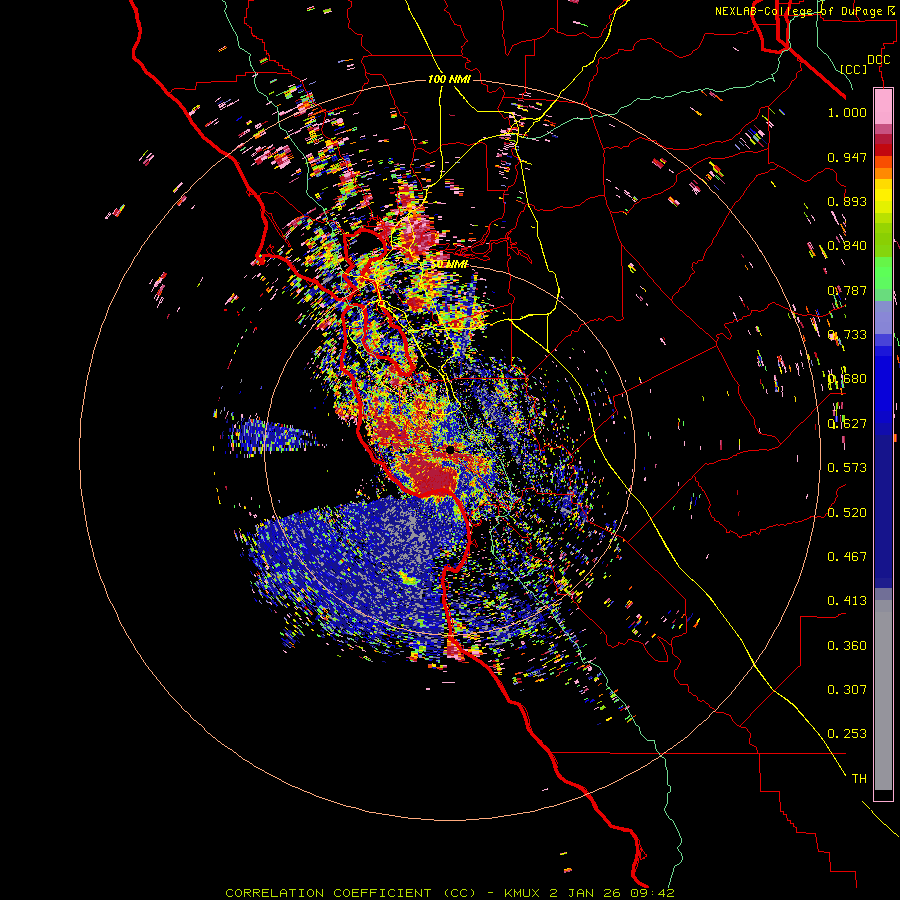Select the 0.893 legend value

847,201
